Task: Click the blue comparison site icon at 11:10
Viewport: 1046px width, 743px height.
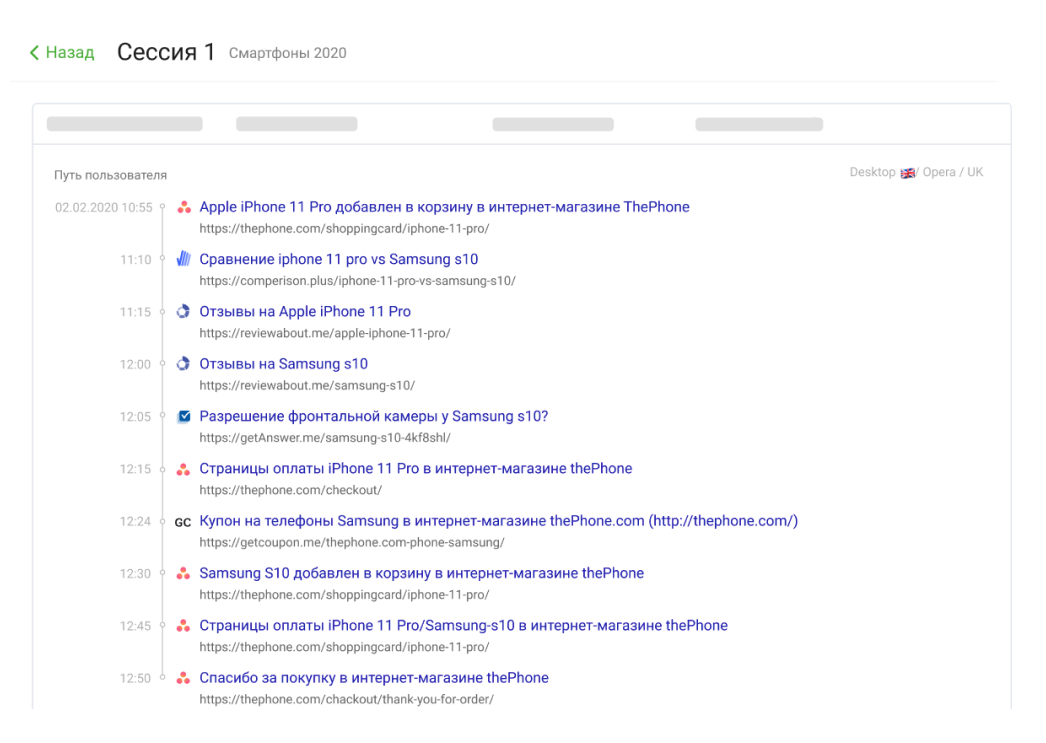Action: 183,260
